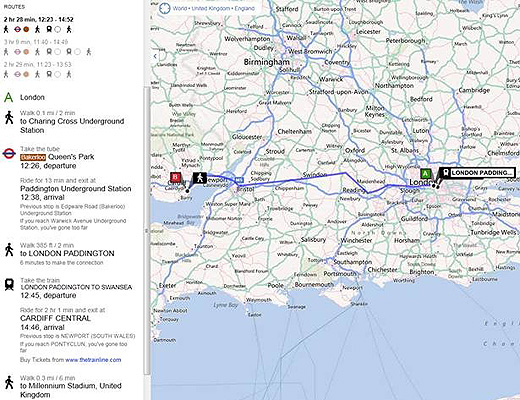This screenshot has height=400, width=520.
Task: Click the walking icon beside Millennium Stadium step
Action: point(9,382)
